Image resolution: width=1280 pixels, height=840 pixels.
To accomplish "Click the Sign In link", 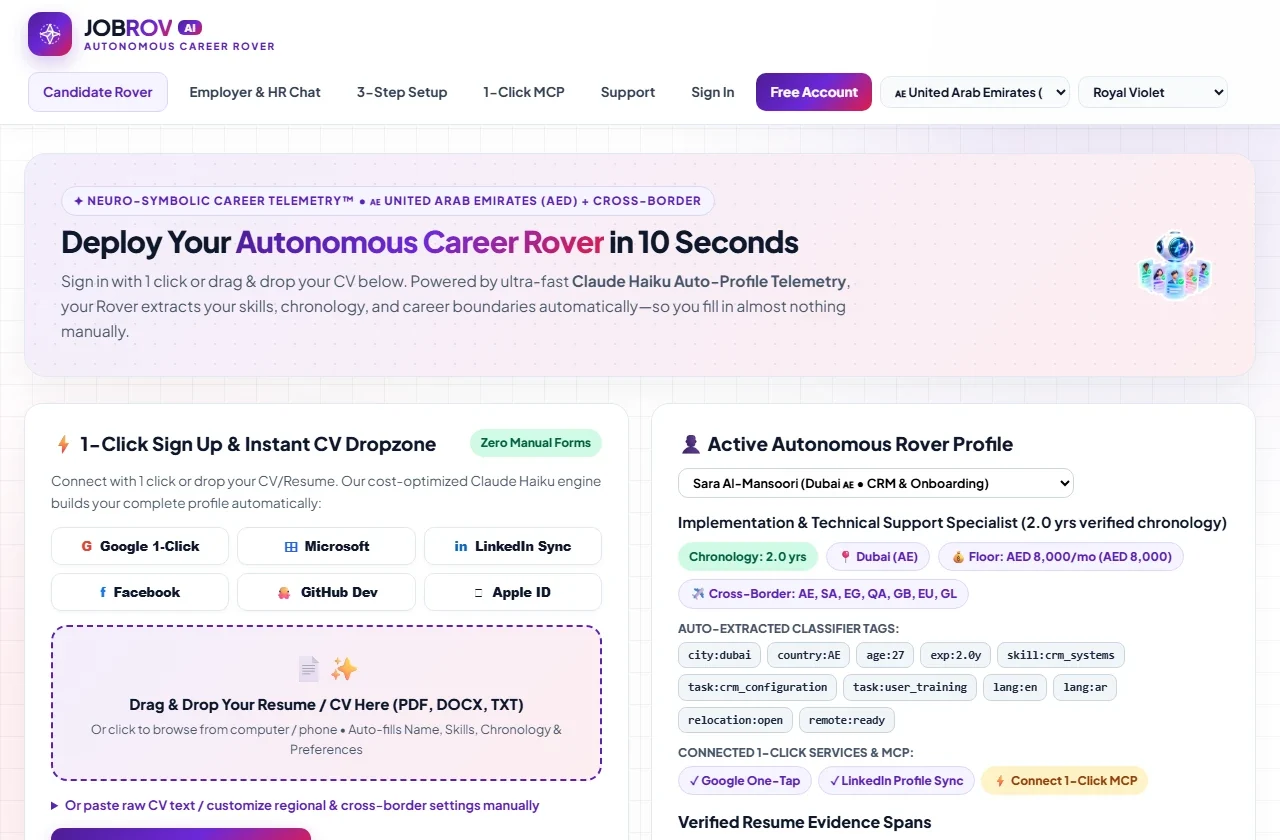I will coord(713,92).
